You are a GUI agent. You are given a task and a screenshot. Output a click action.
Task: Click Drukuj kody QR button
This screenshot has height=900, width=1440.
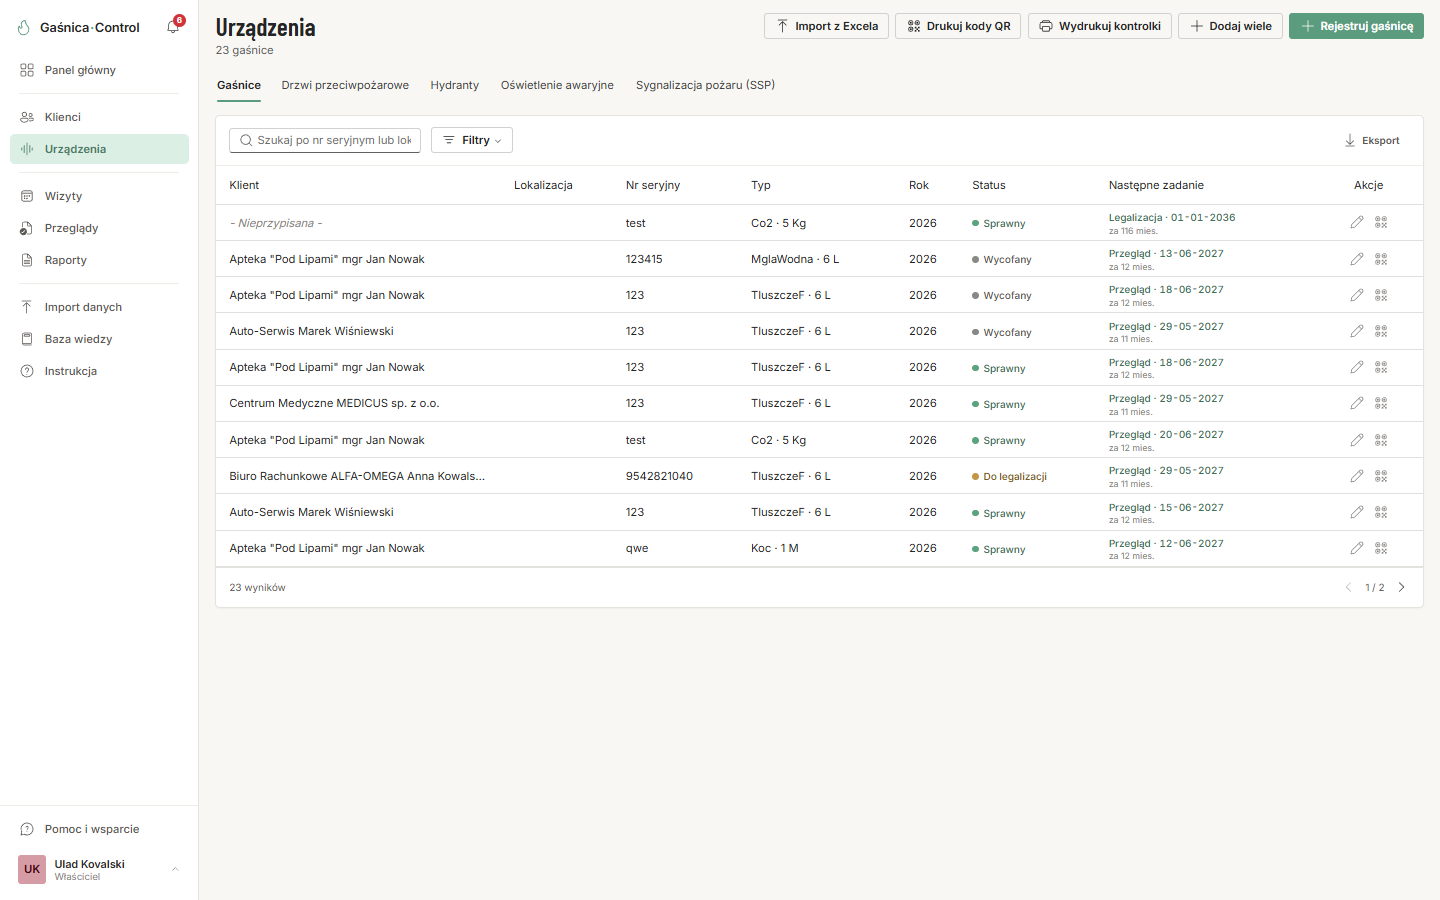(x=958, y=26)
